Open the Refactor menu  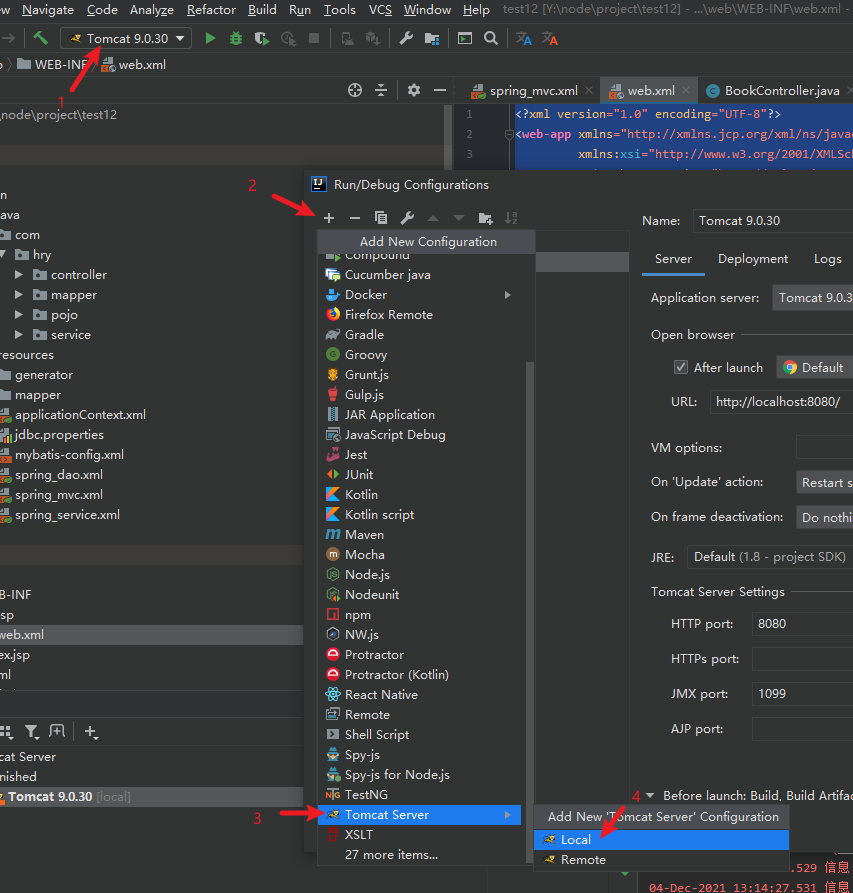point(211,10)
